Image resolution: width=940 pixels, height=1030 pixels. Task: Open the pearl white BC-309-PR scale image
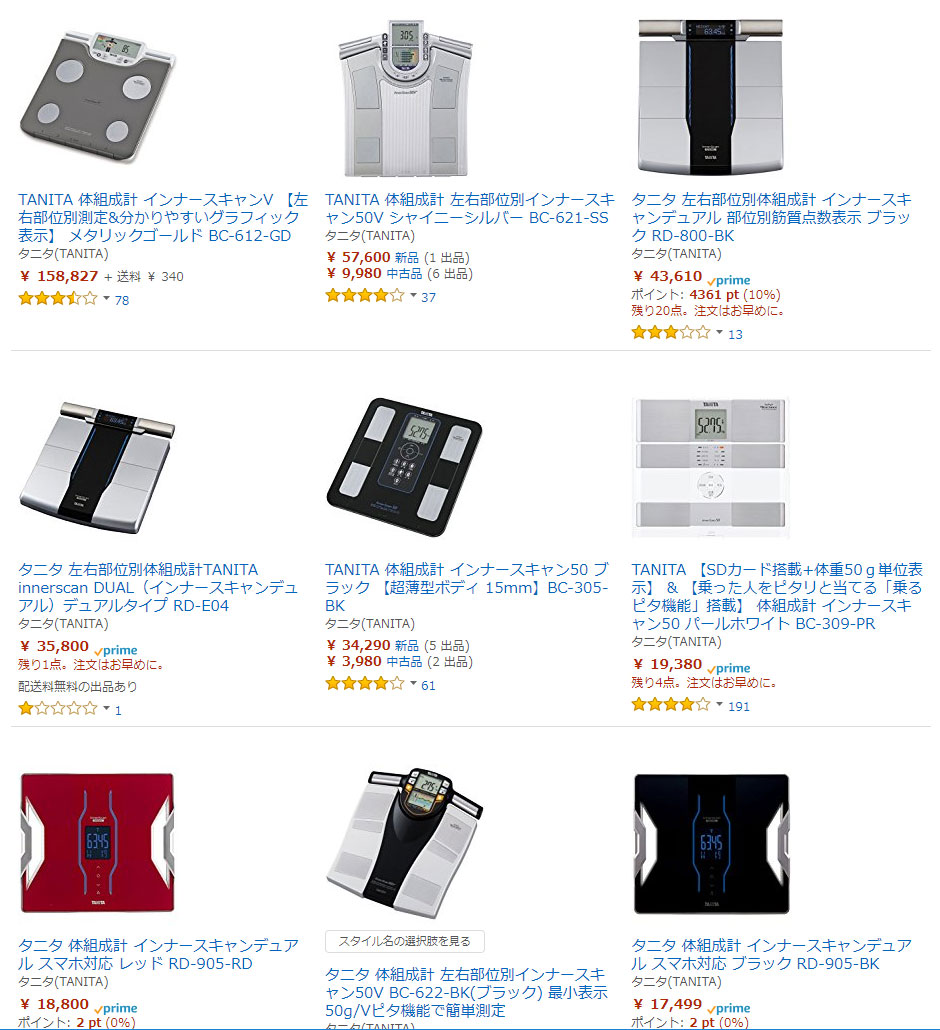711,467
